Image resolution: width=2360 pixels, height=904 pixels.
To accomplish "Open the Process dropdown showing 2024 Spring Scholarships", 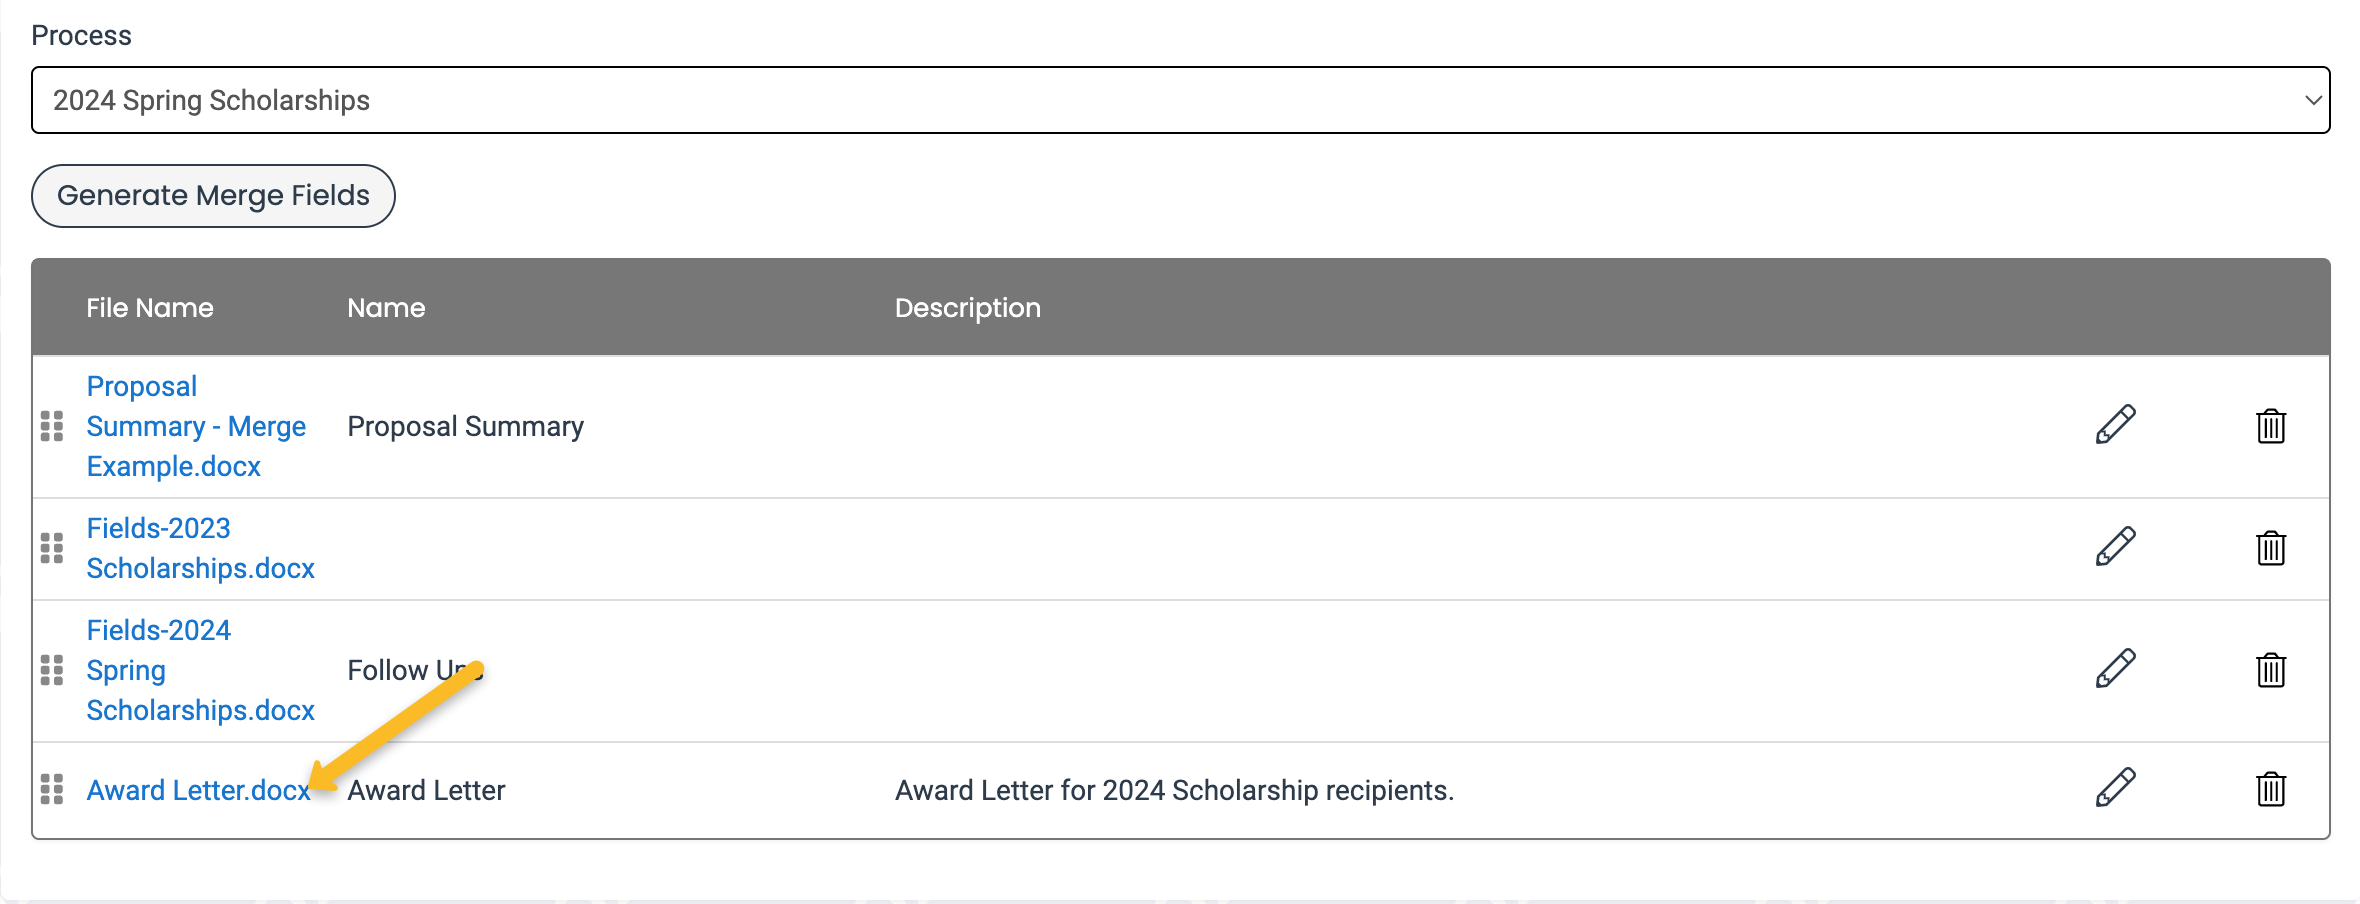I will (x=1180, y=100).
